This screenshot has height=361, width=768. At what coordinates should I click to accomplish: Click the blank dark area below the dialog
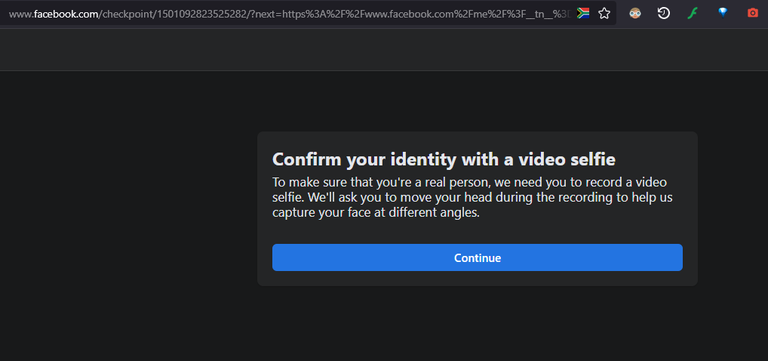tap(477, 323)
